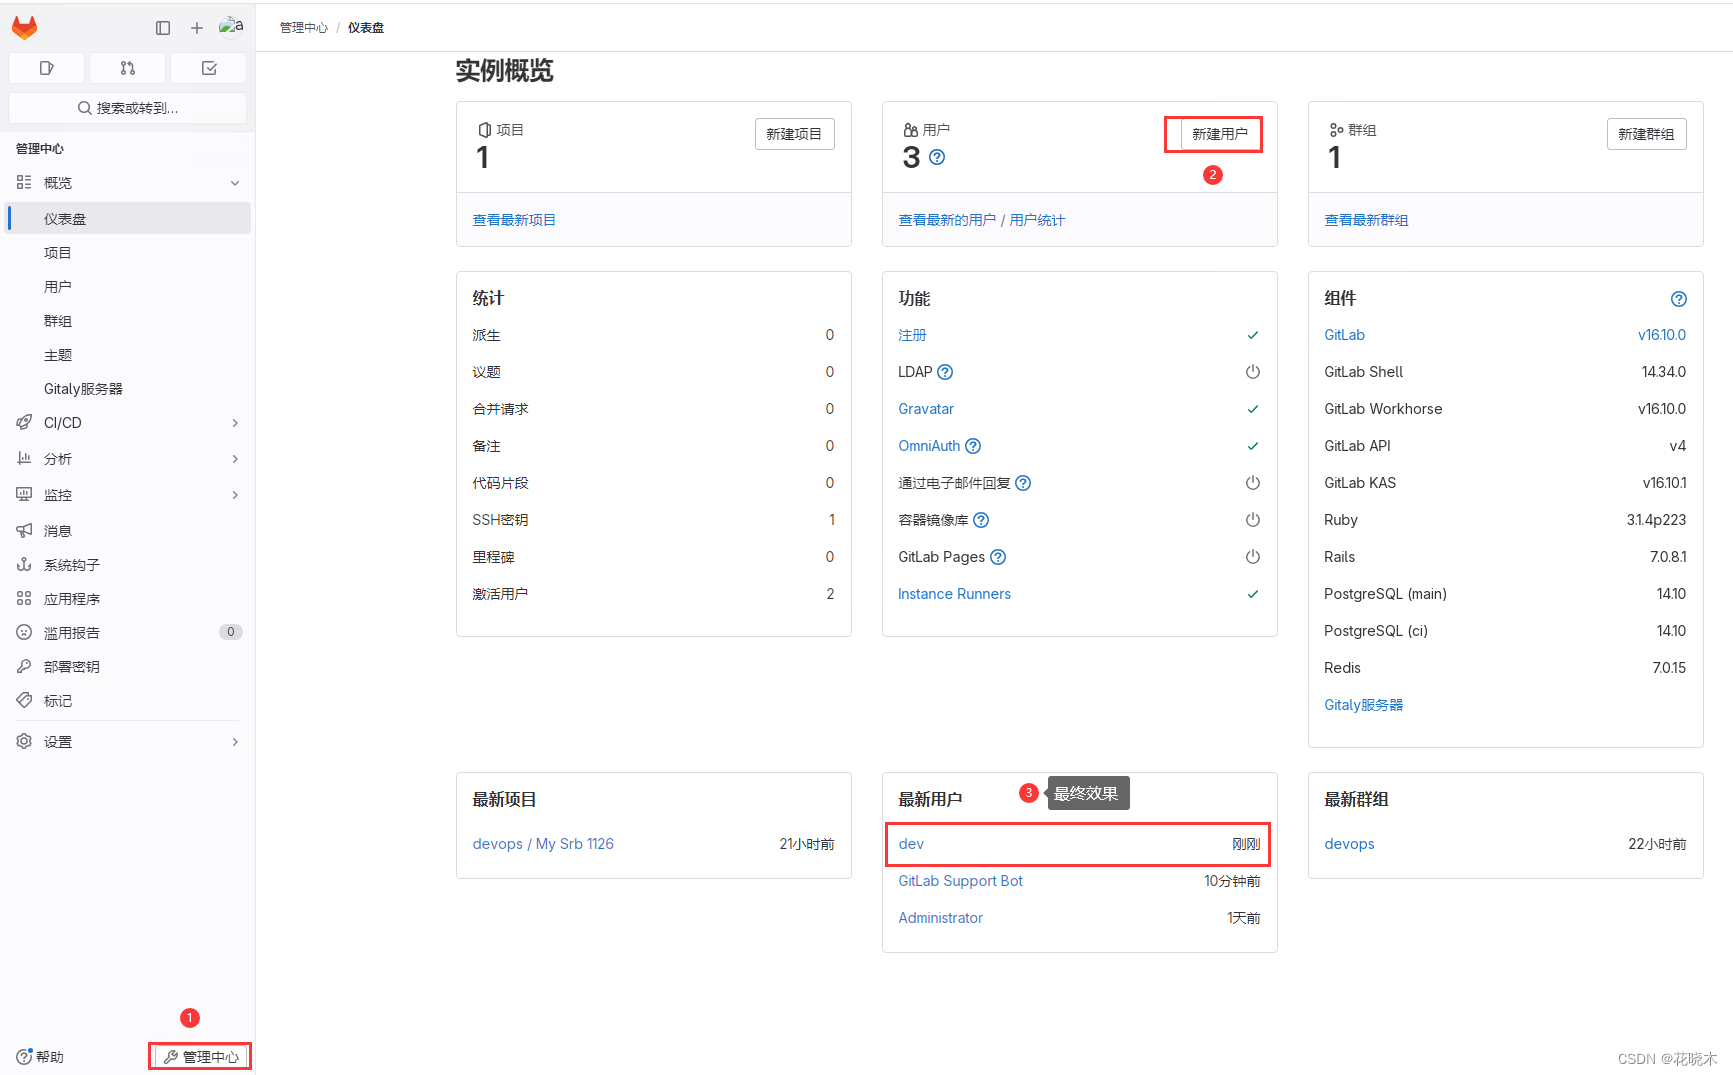Click the 新建用户 button
Image resolution: width=1733 pixels, height=1075 pixels.
pyautogui.click(x=1220, y=134)
